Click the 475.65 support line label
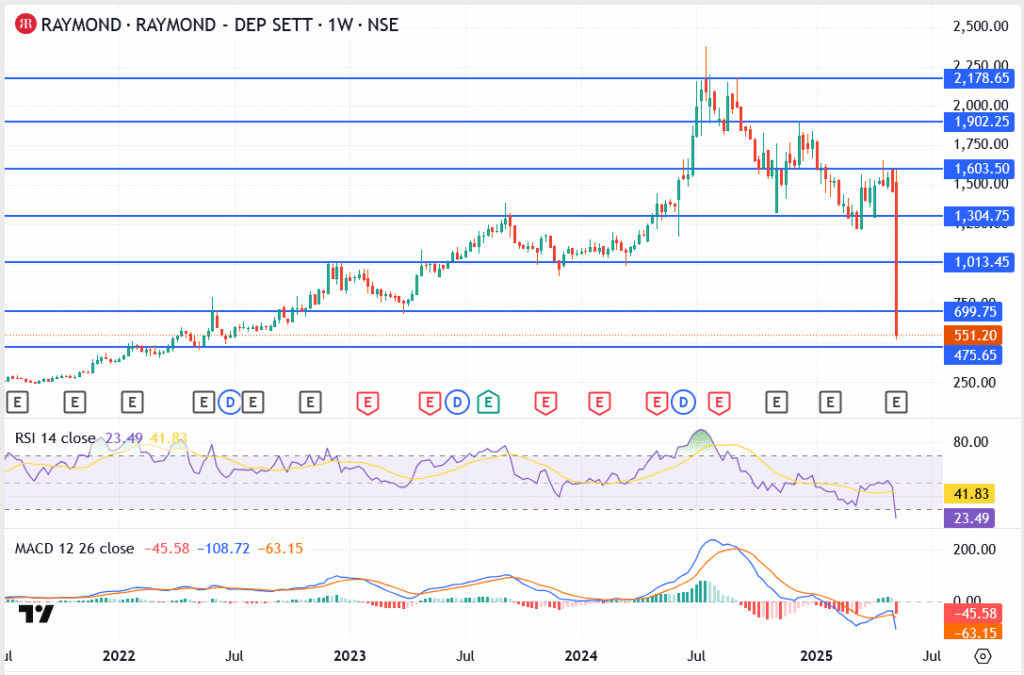 (x=975, y=355)
